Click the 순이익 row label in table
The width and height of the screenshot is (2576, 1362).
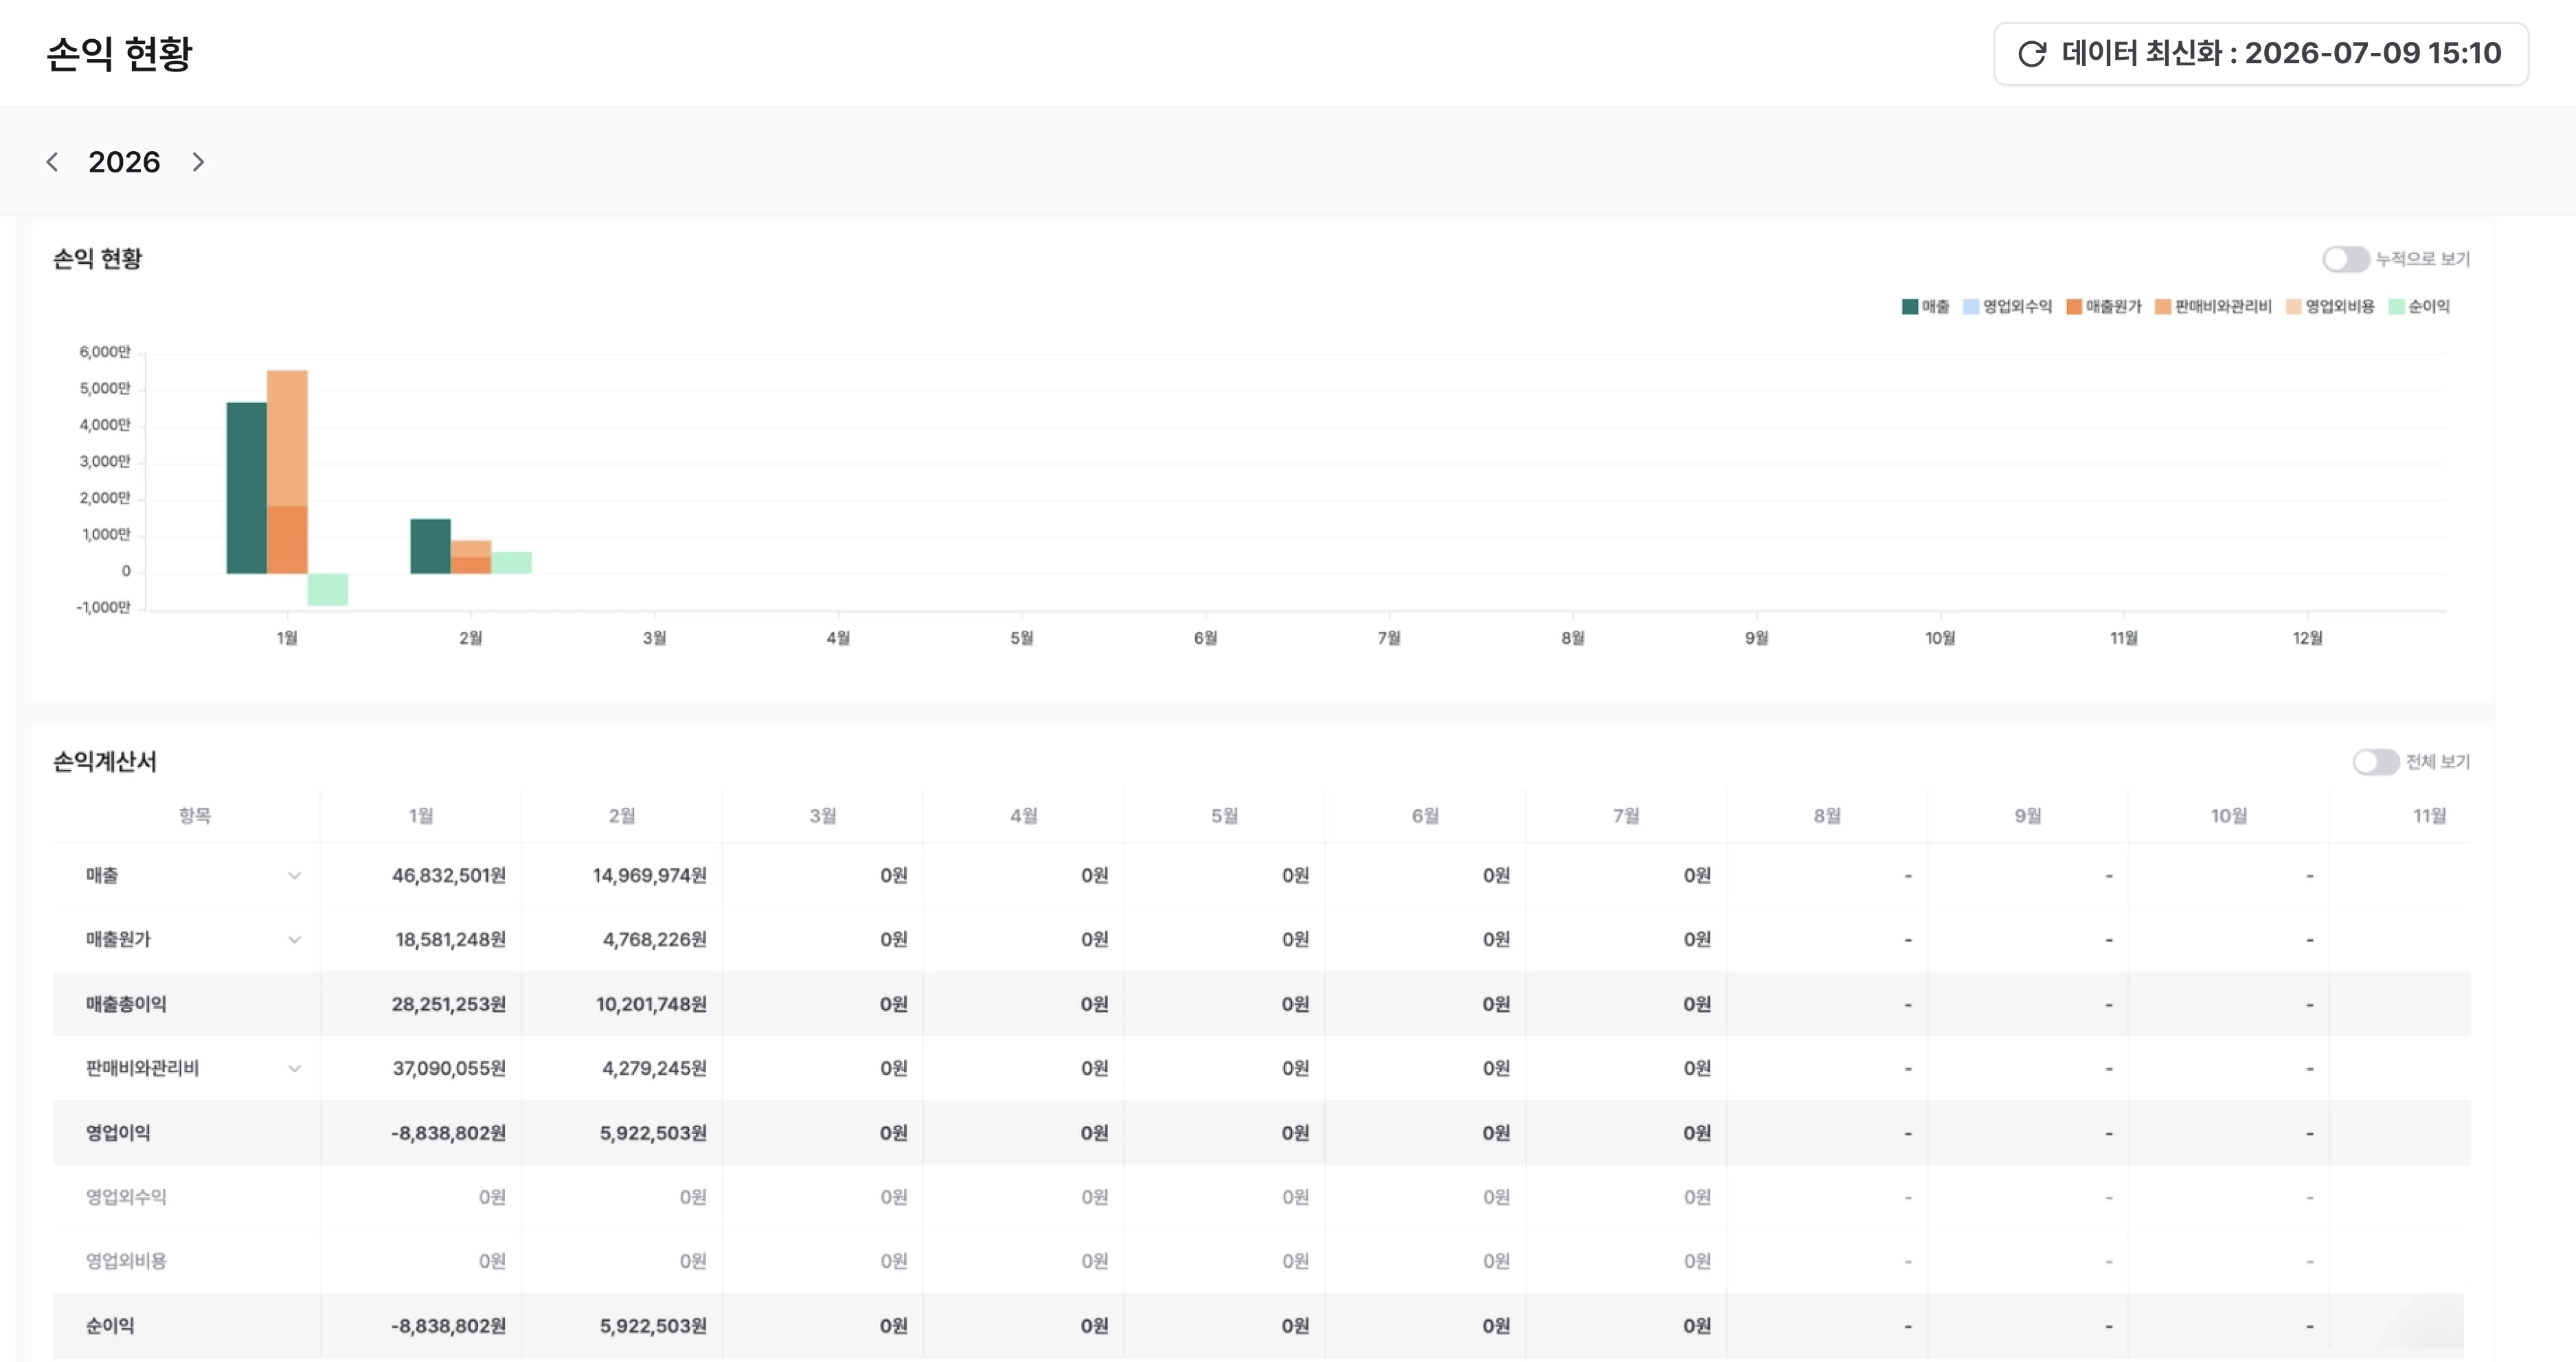tap(110, 1326)
